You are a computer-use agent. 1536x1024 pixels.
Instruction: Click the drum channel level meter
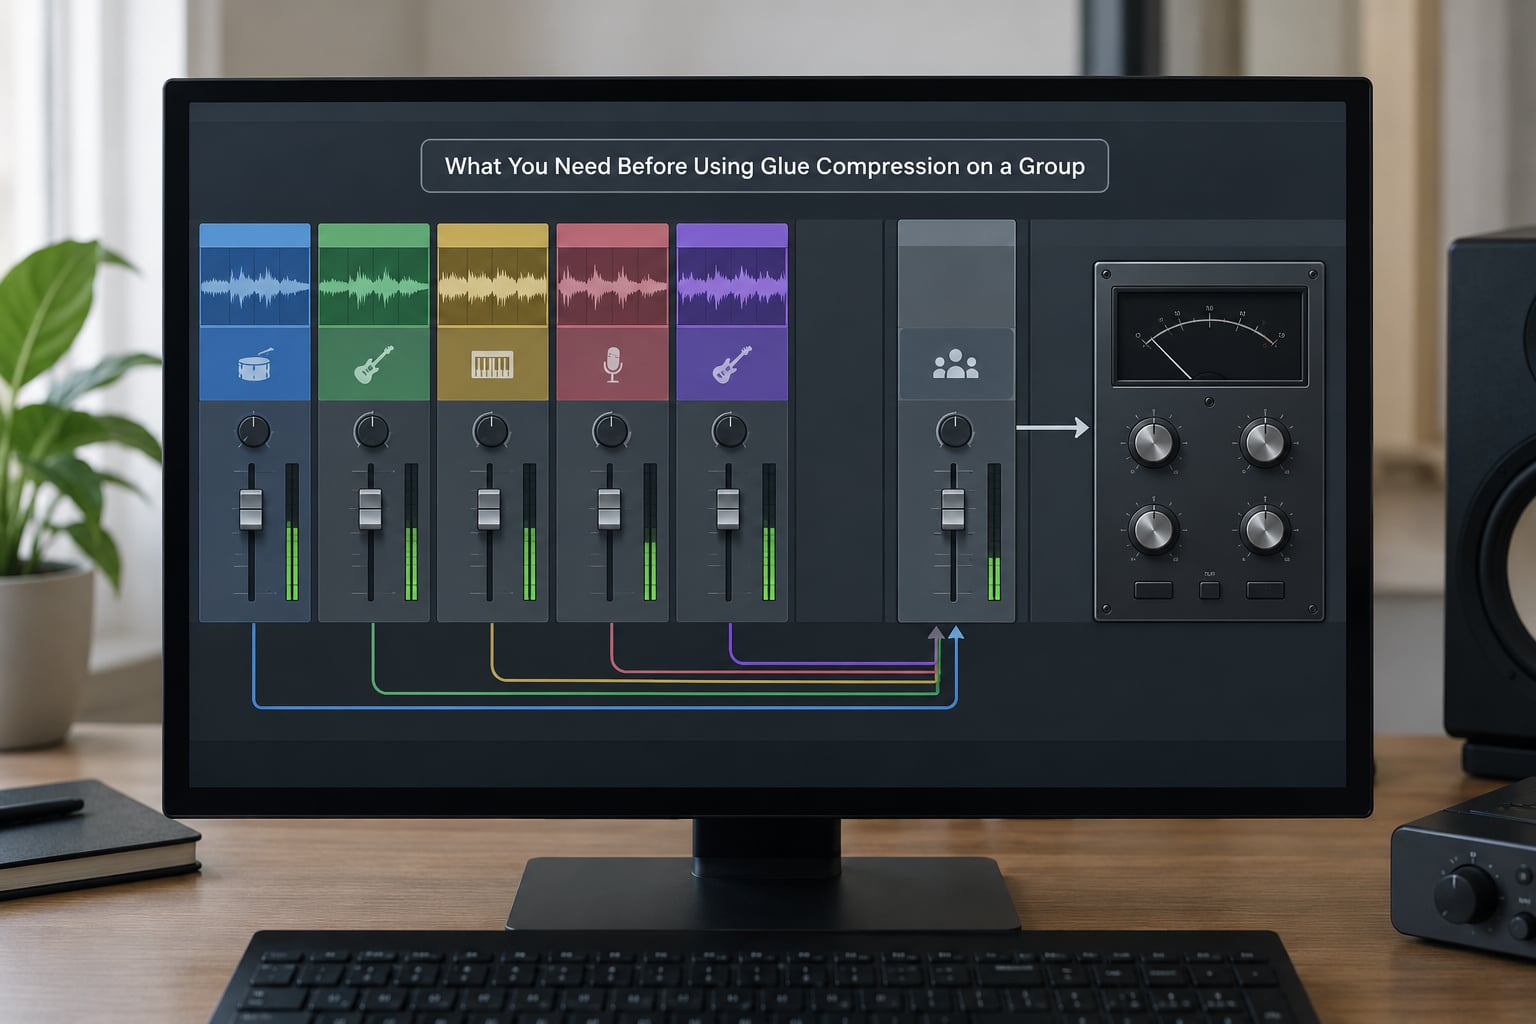tap(292, 532)
